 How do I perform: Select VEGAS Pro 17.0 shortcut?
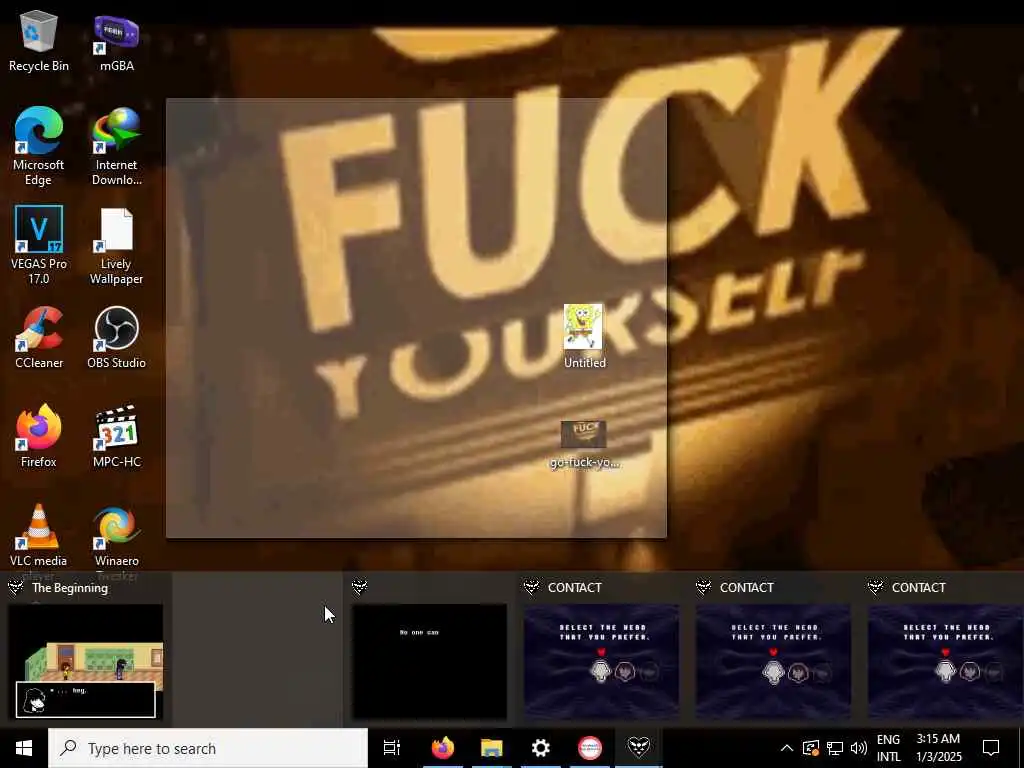pyautogui.click(x=39, y=246)
